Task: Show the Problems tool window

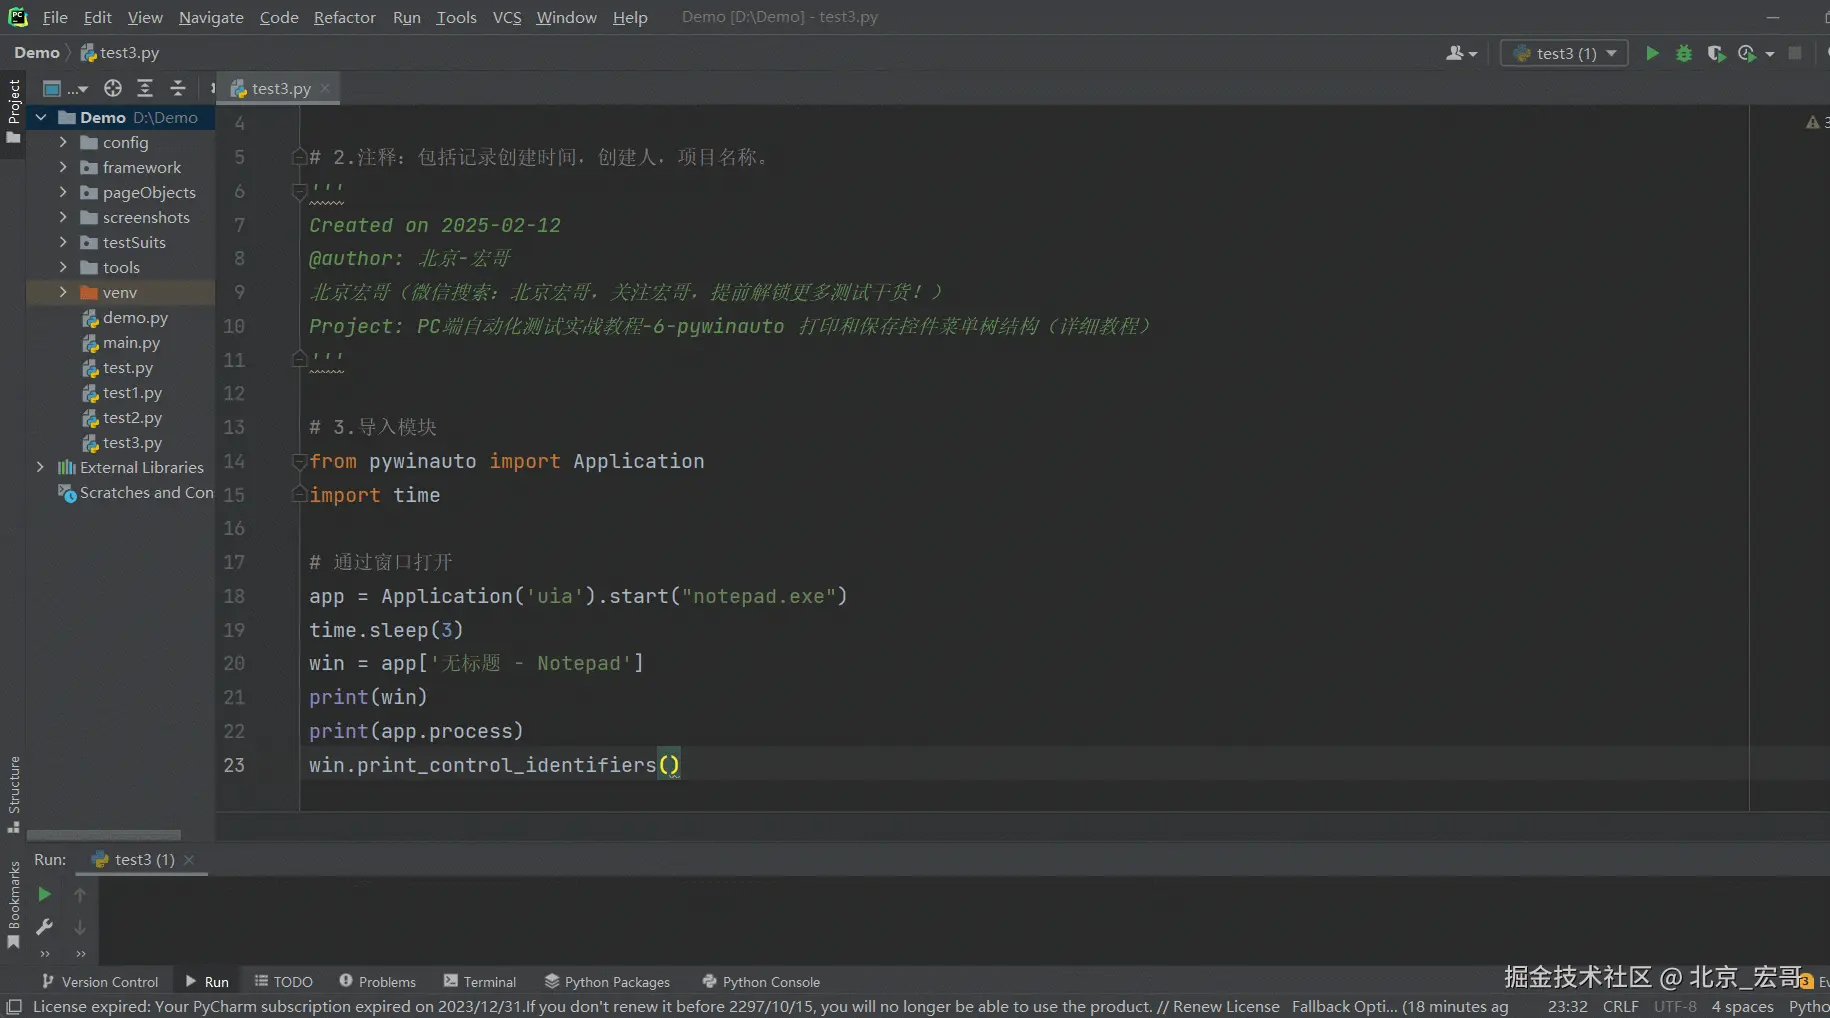Action: (x=377, y=981)
